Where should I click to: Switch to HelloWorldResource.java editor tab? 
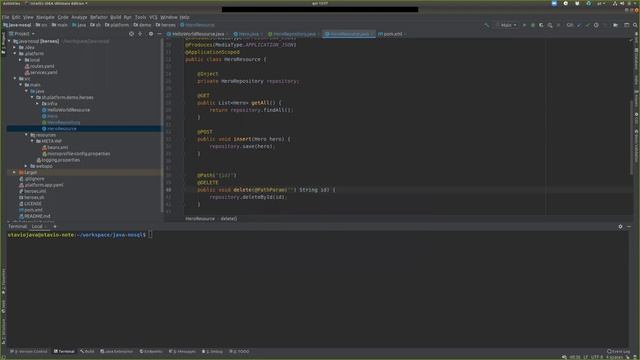198,34
